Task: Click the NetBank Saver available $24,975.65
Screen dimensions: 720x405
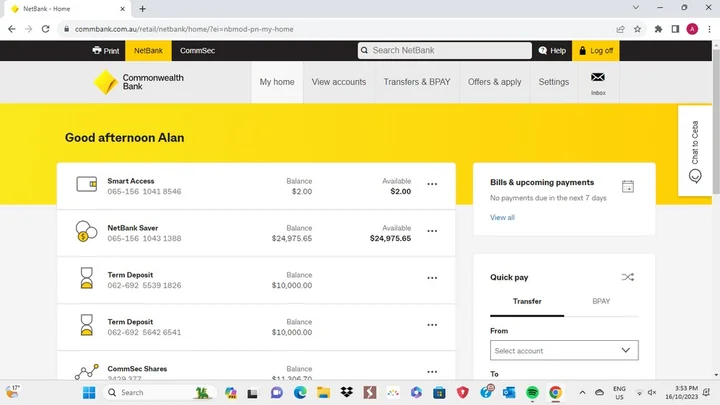Action: (390, 238)
